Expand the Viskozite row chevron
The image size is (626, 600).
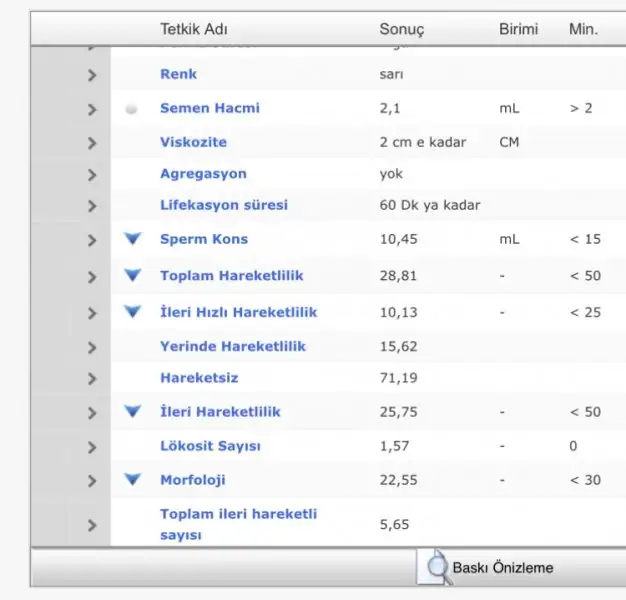[92, 143]
